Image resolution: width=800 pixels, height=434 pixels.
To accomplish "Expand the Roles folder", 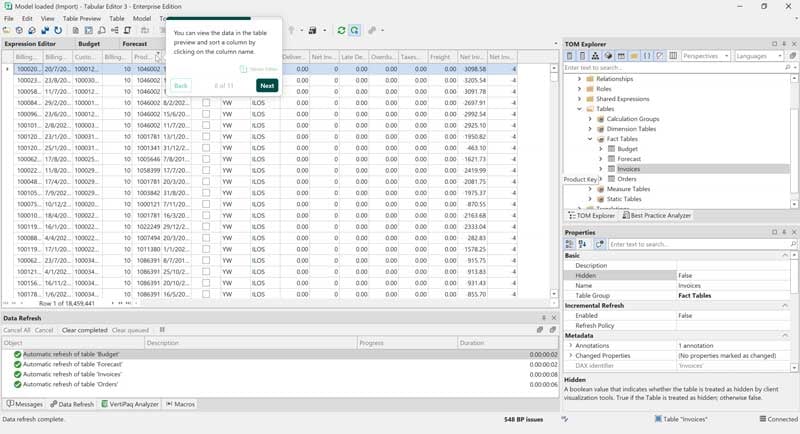I will click(x=579, y=89).
